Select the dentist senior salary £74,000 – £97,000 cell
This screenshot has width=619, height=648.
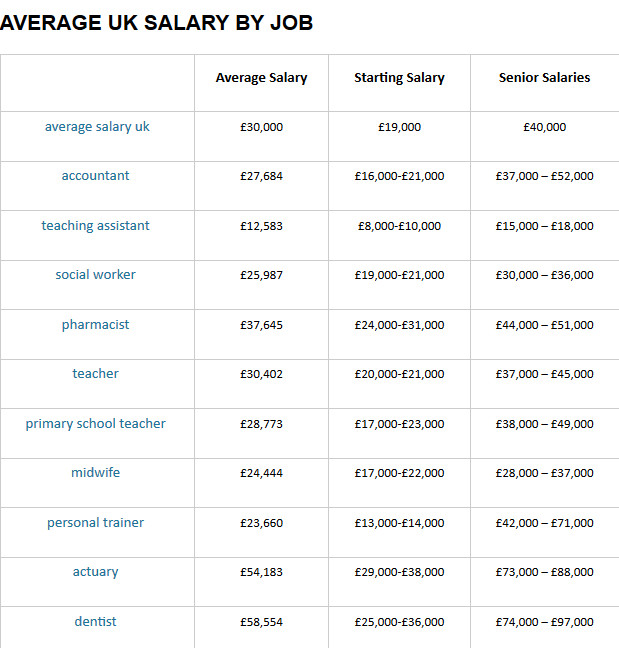pyautogui.click(x=545, y=627)
